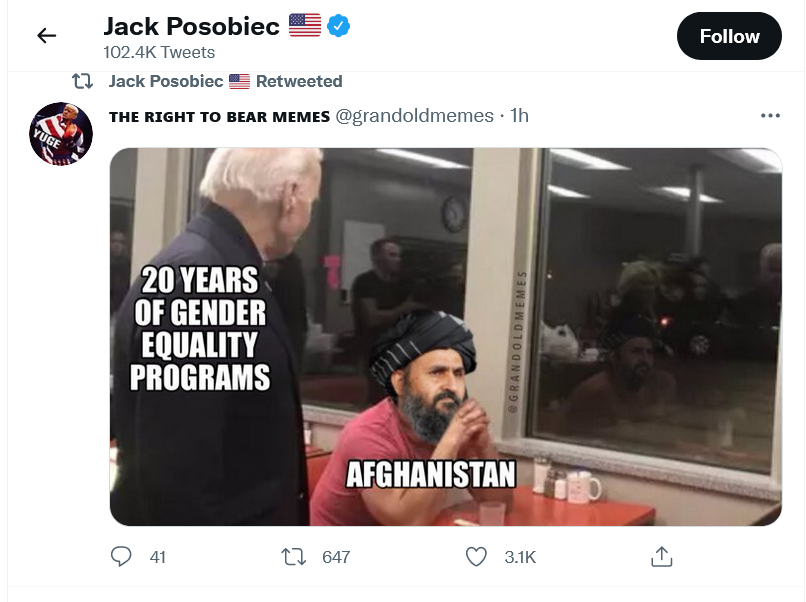Viewport: 806px width, 602px height.
Task: Go back with the left arrow icon
Action: click(47, 35)
